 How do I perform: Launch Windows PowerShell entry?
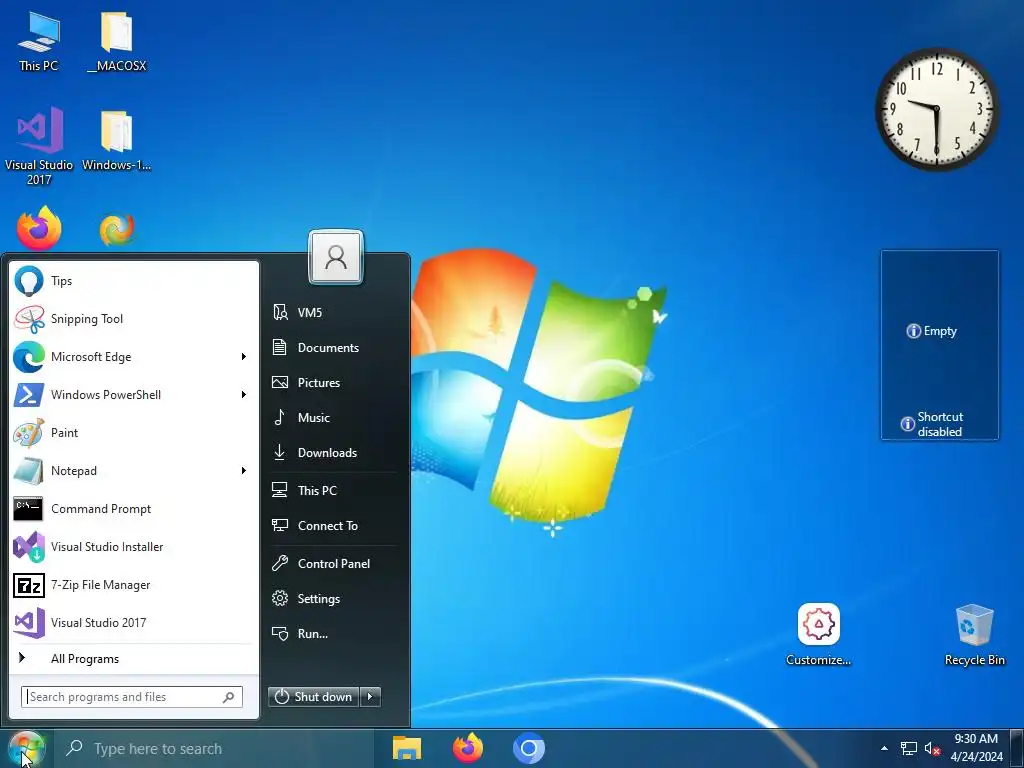pos(133,394)
